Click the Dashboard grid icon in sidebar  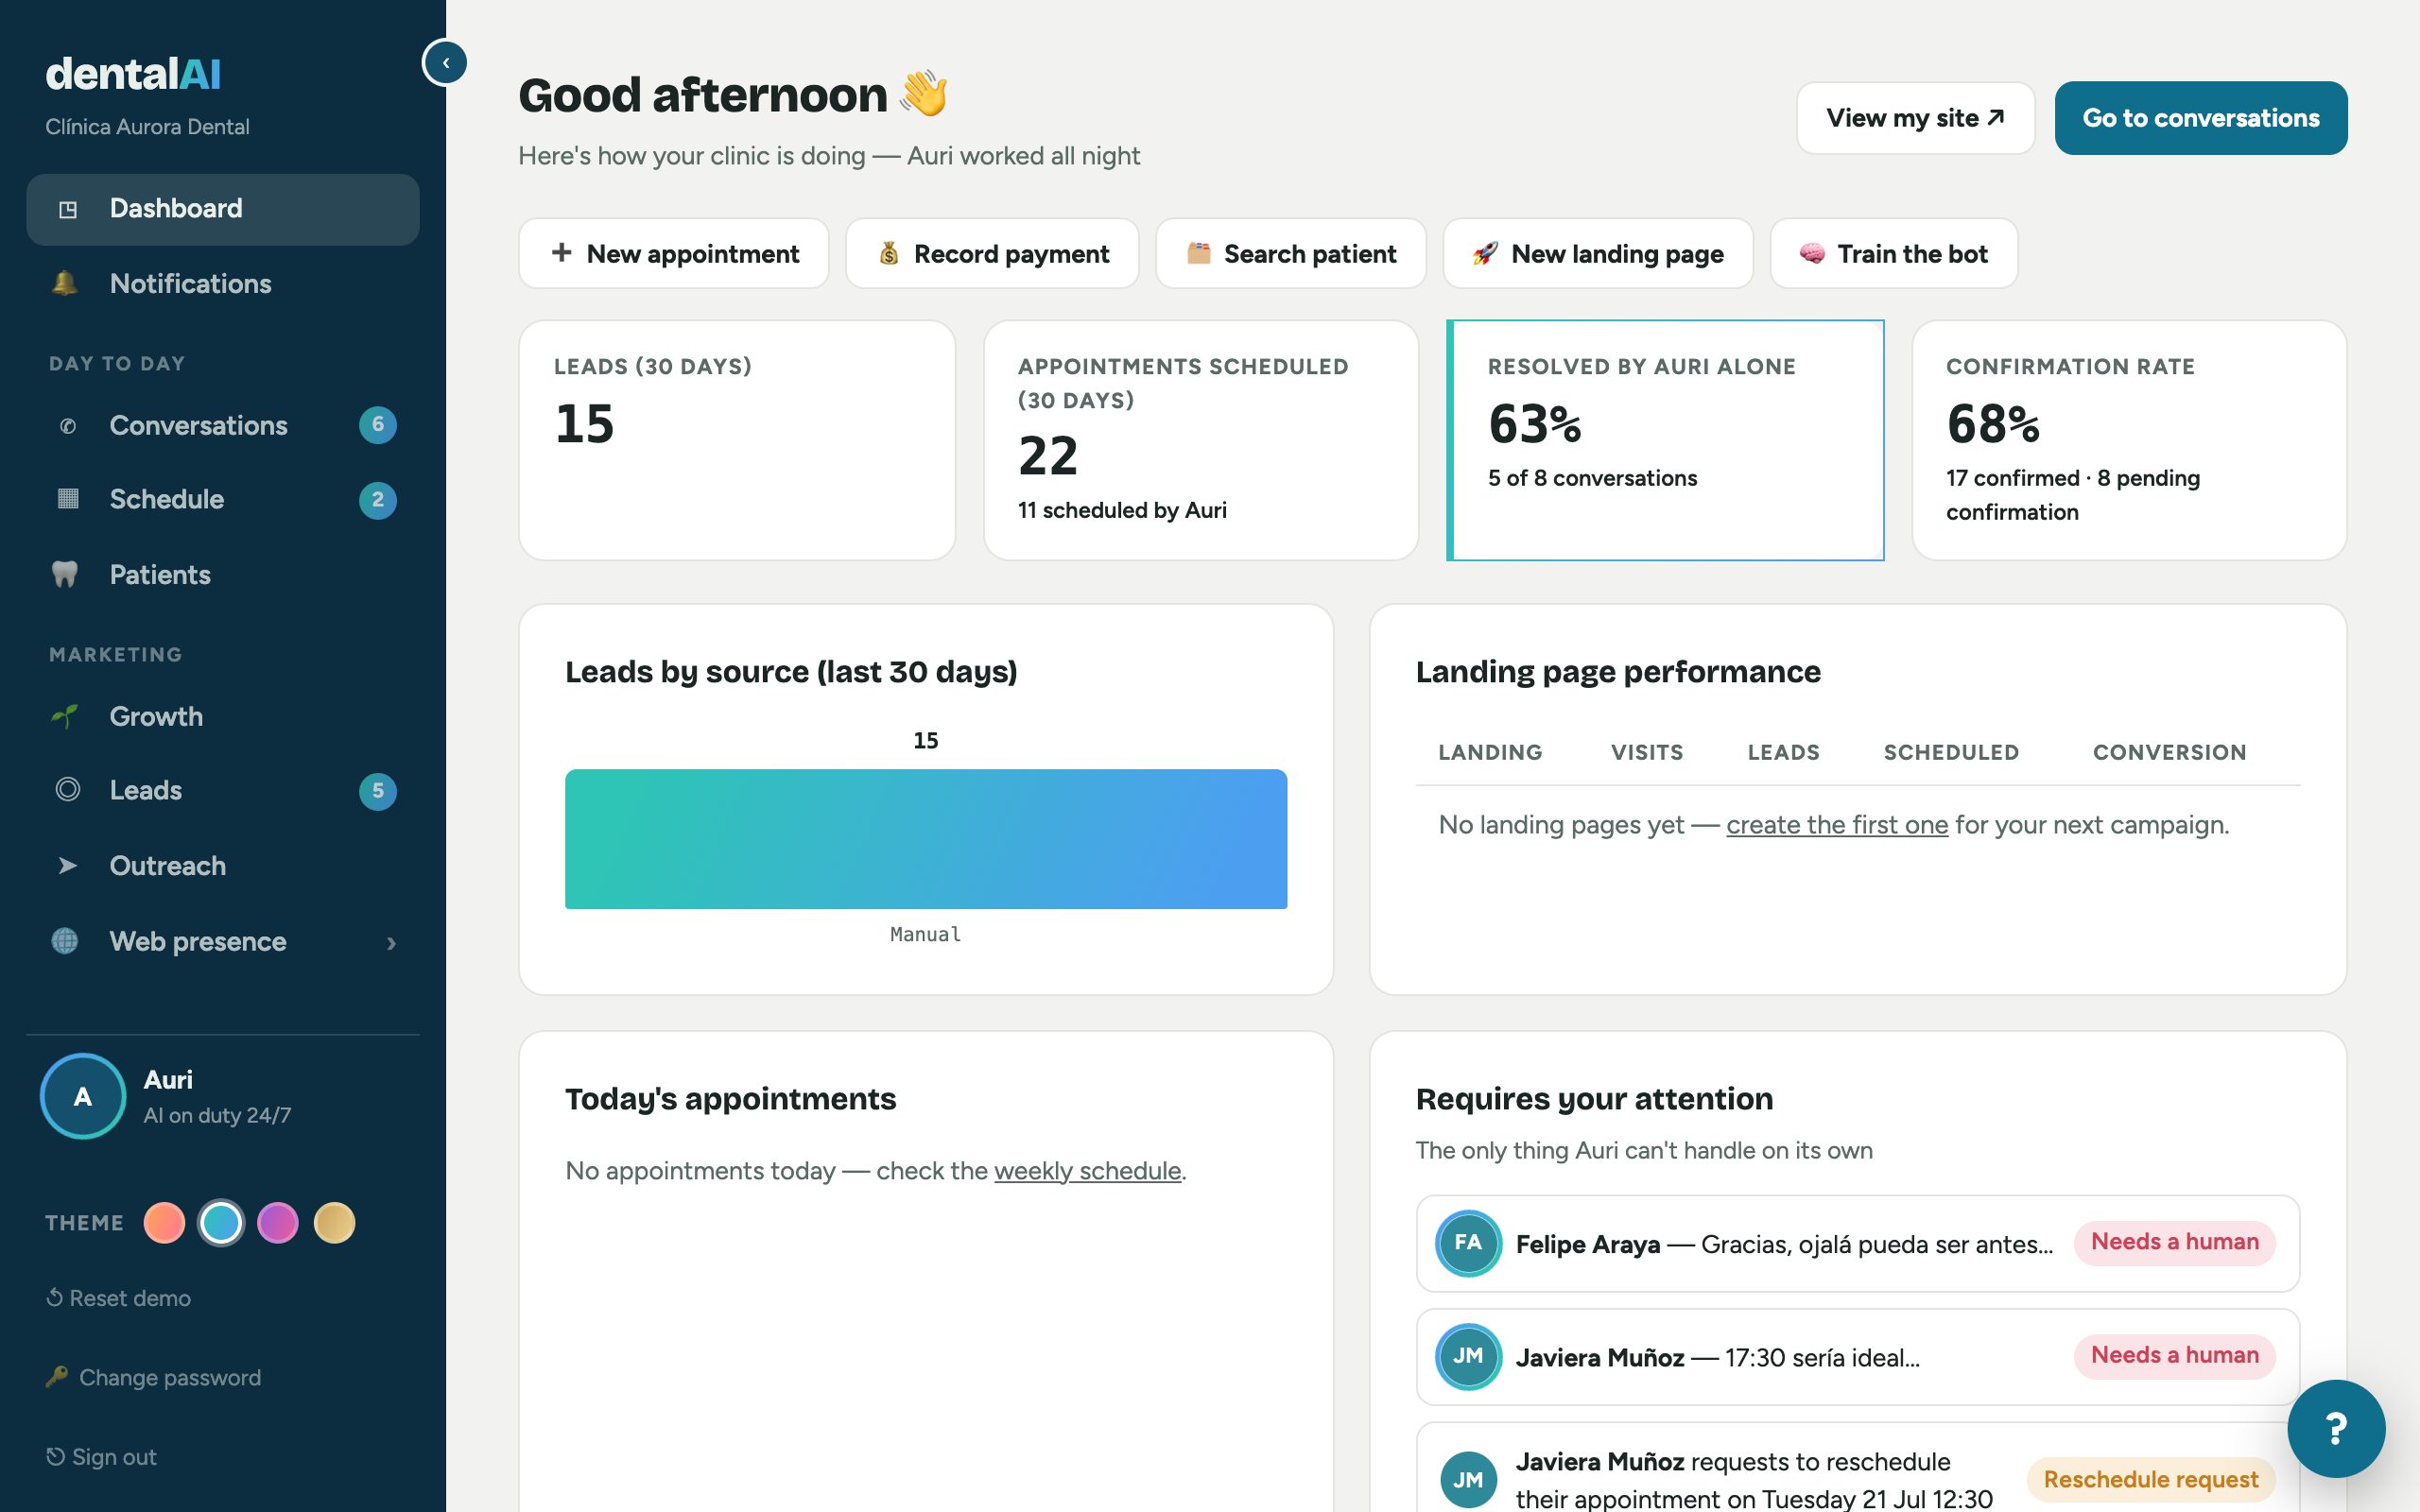[67, 209]
